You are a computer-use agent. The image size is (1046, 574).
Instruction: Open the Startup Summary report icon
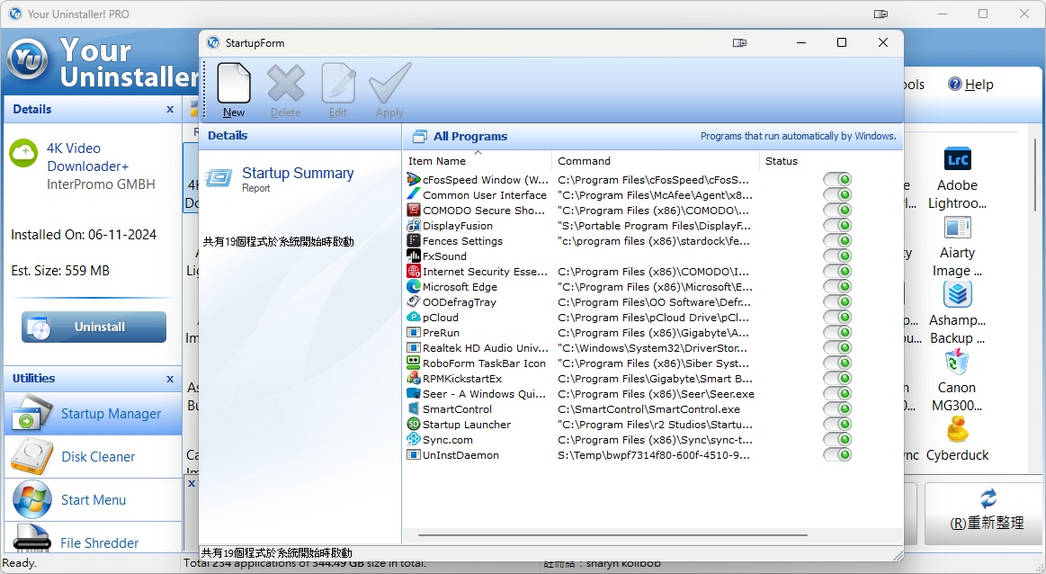[x=219, y=178]
